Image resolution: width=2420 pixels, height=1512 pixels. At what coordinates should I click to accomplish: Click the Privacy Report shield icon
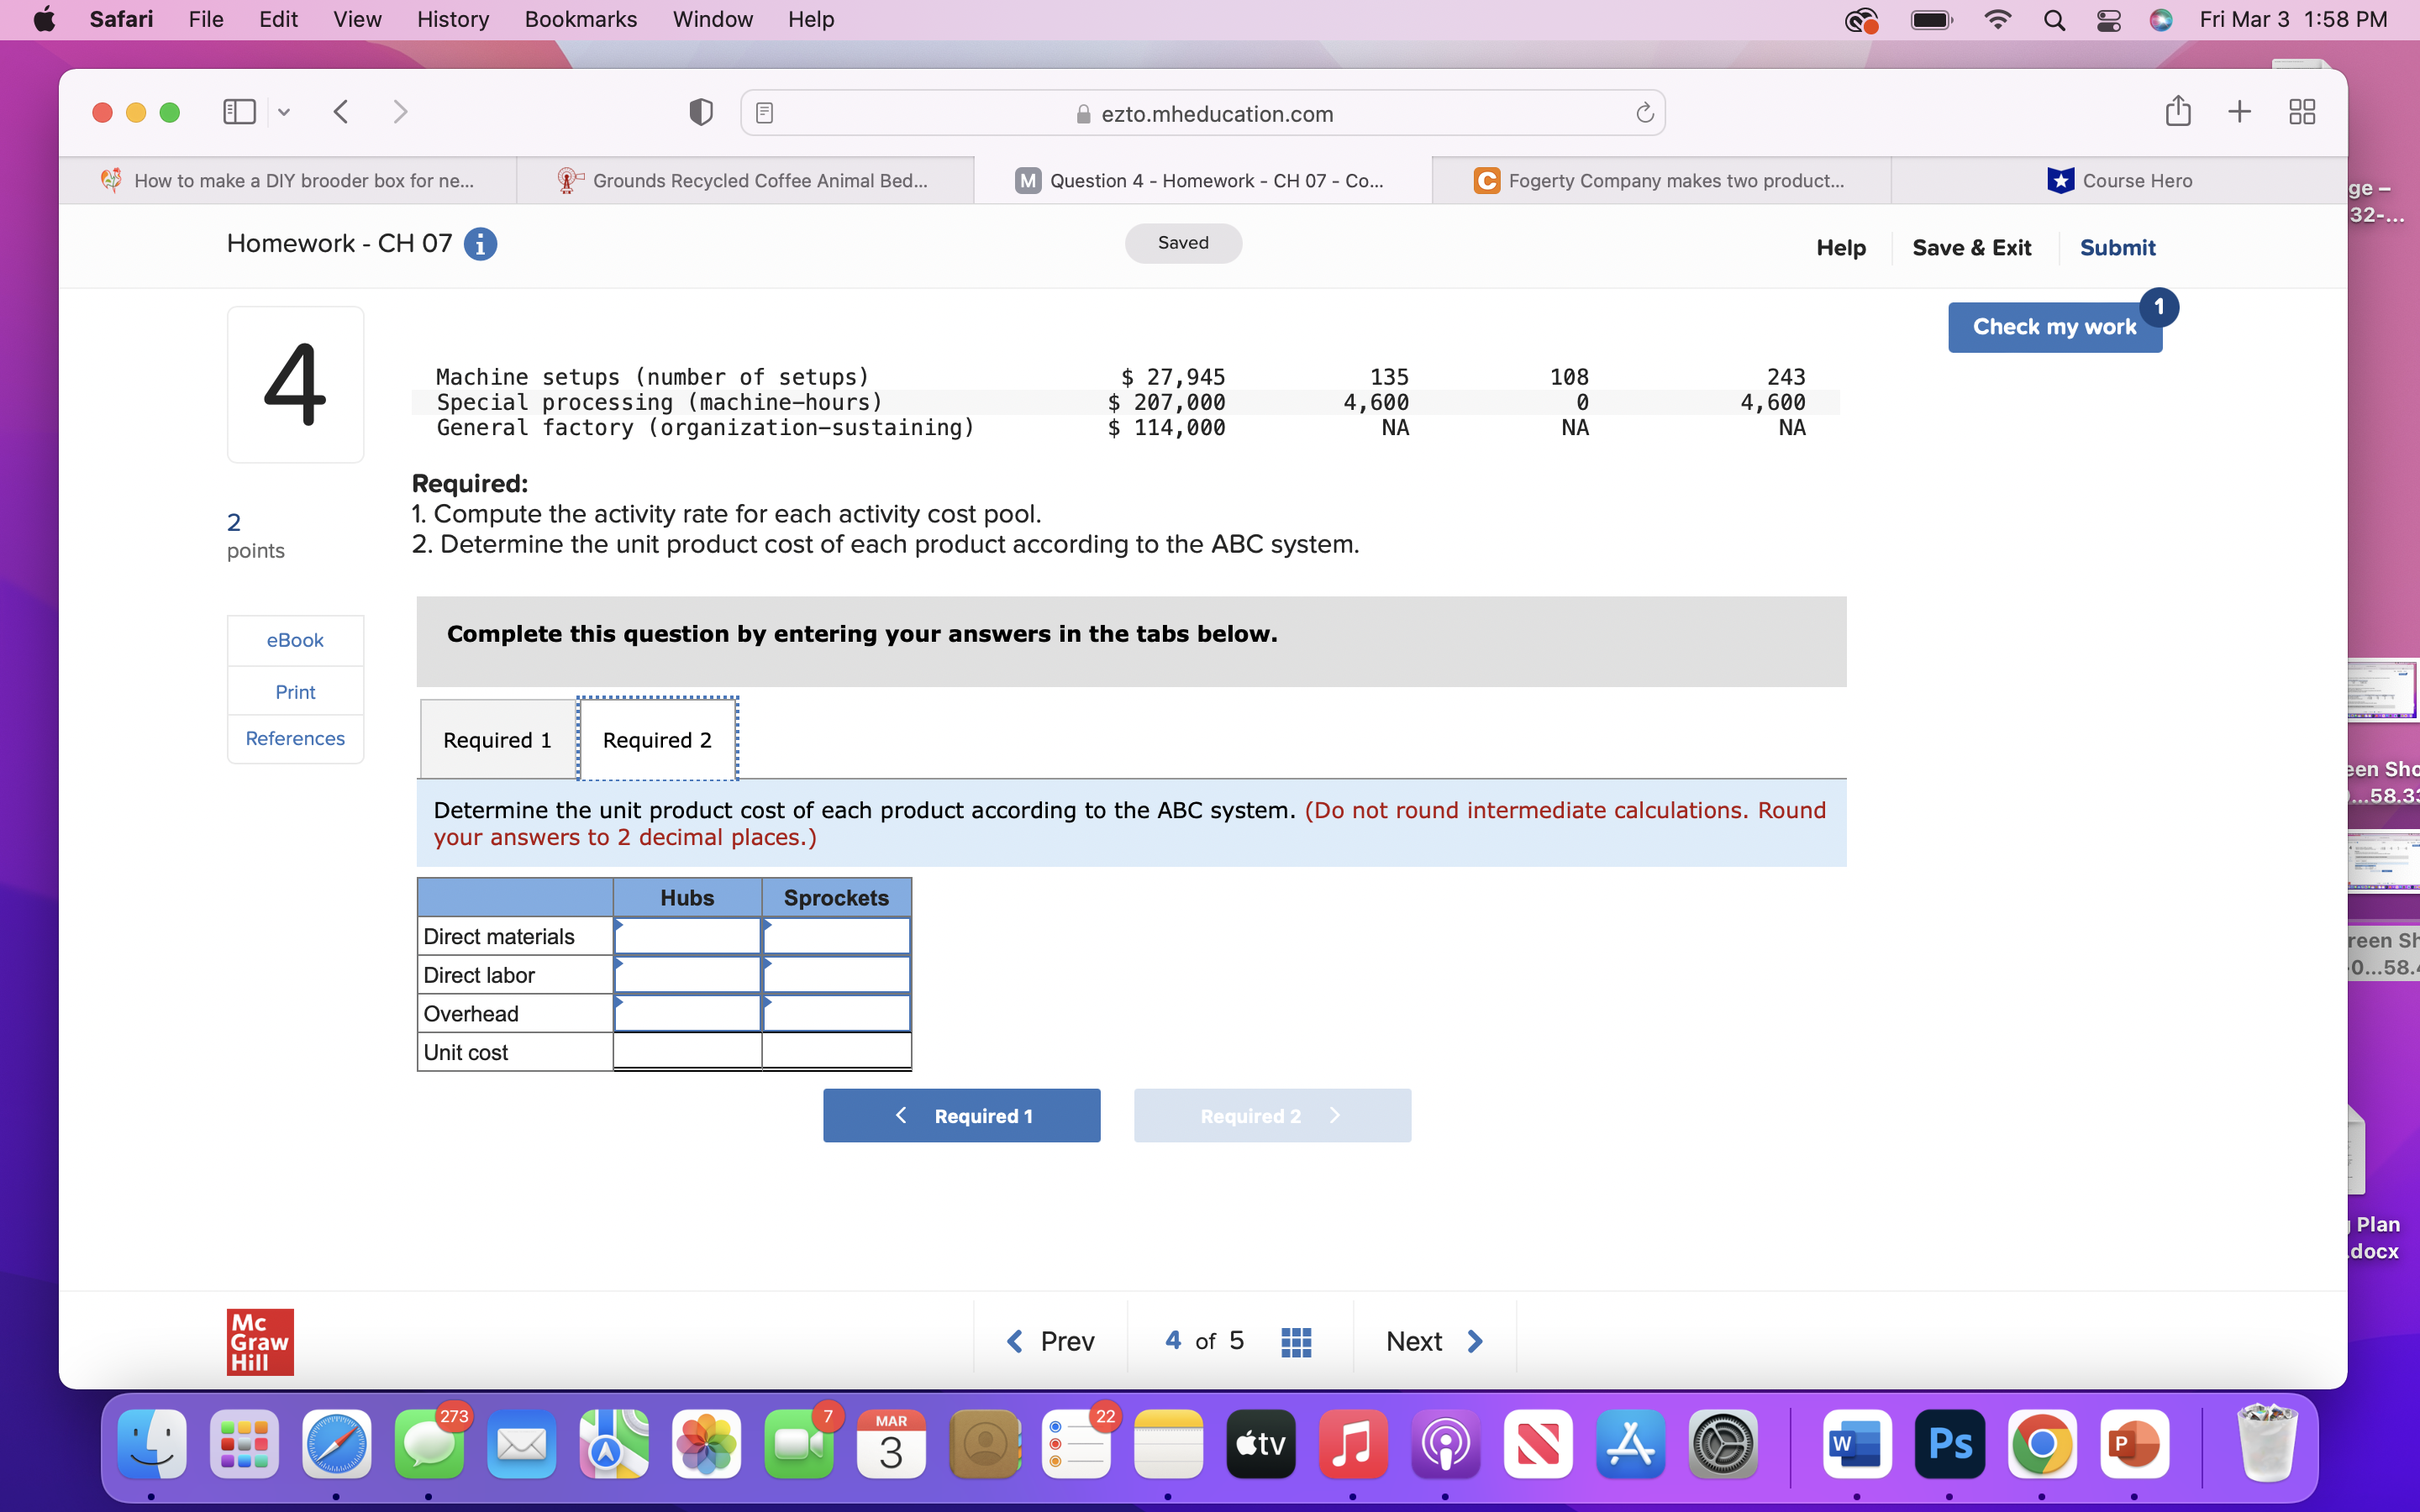(699, 111)
